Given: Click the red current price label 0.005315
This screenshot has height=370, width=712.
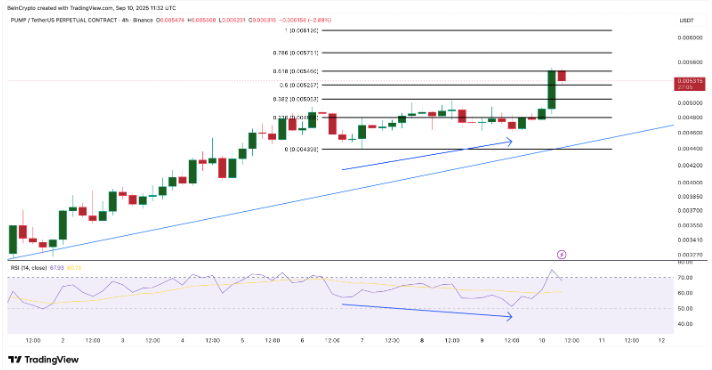Looking at the screenshot, I should [689, 84].
